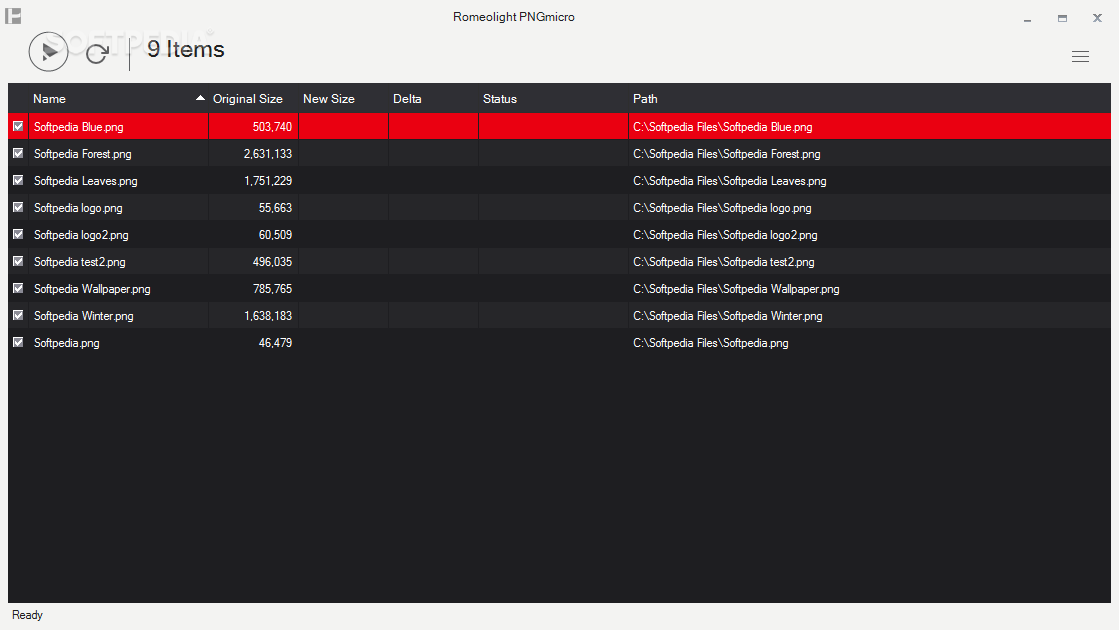Click path C:\Softpedia Files\Softpedia test2.png
Image resolution: width=1119 pixels, height=630 pixels.
click(x=724, y=262)
